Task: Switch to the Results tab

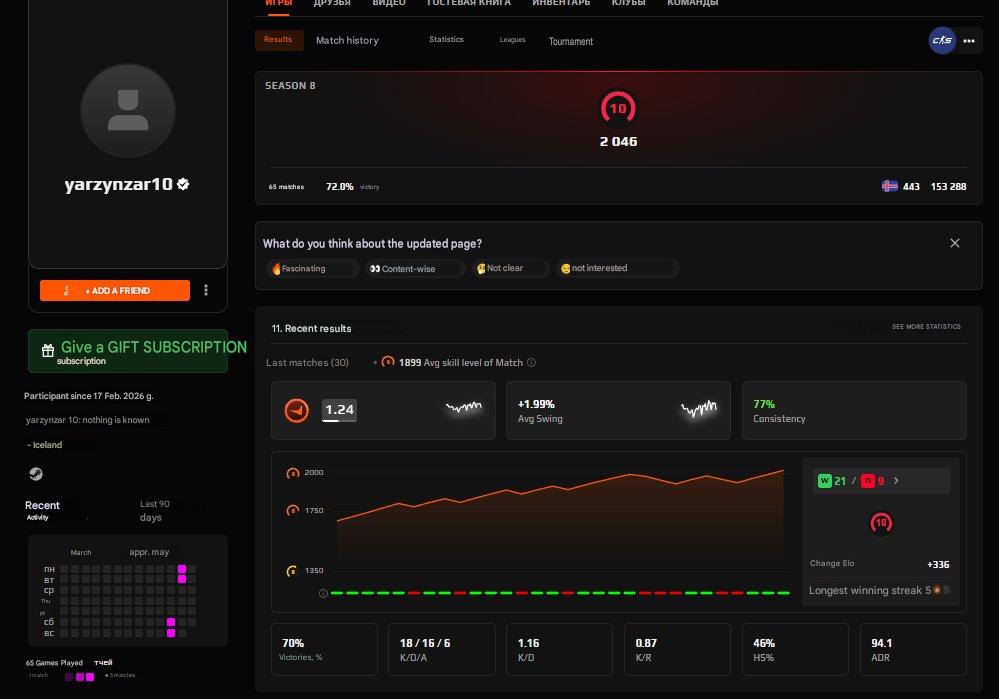Action: click(x=279, y=40)
